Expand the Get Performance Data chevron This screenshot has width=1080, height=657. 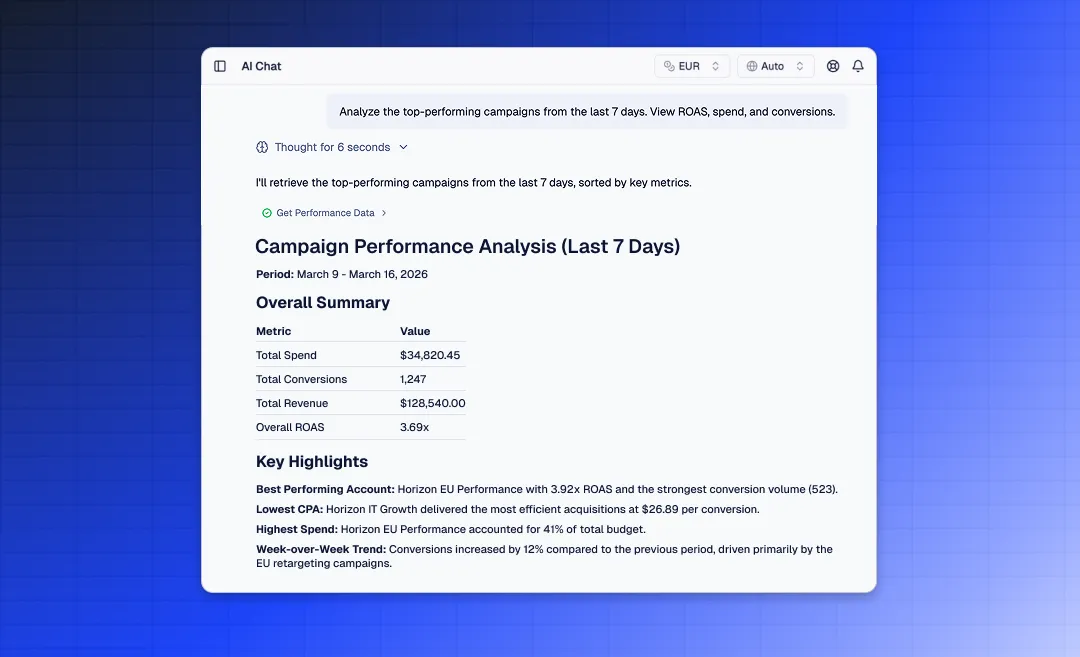pos(384,213)
